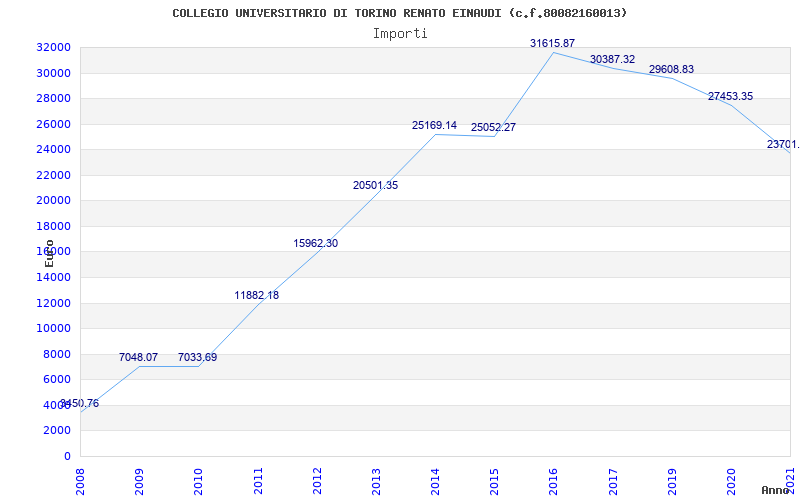Click the y-axis value 32000
Screen dimensions: 800x500
pos(53,47)
